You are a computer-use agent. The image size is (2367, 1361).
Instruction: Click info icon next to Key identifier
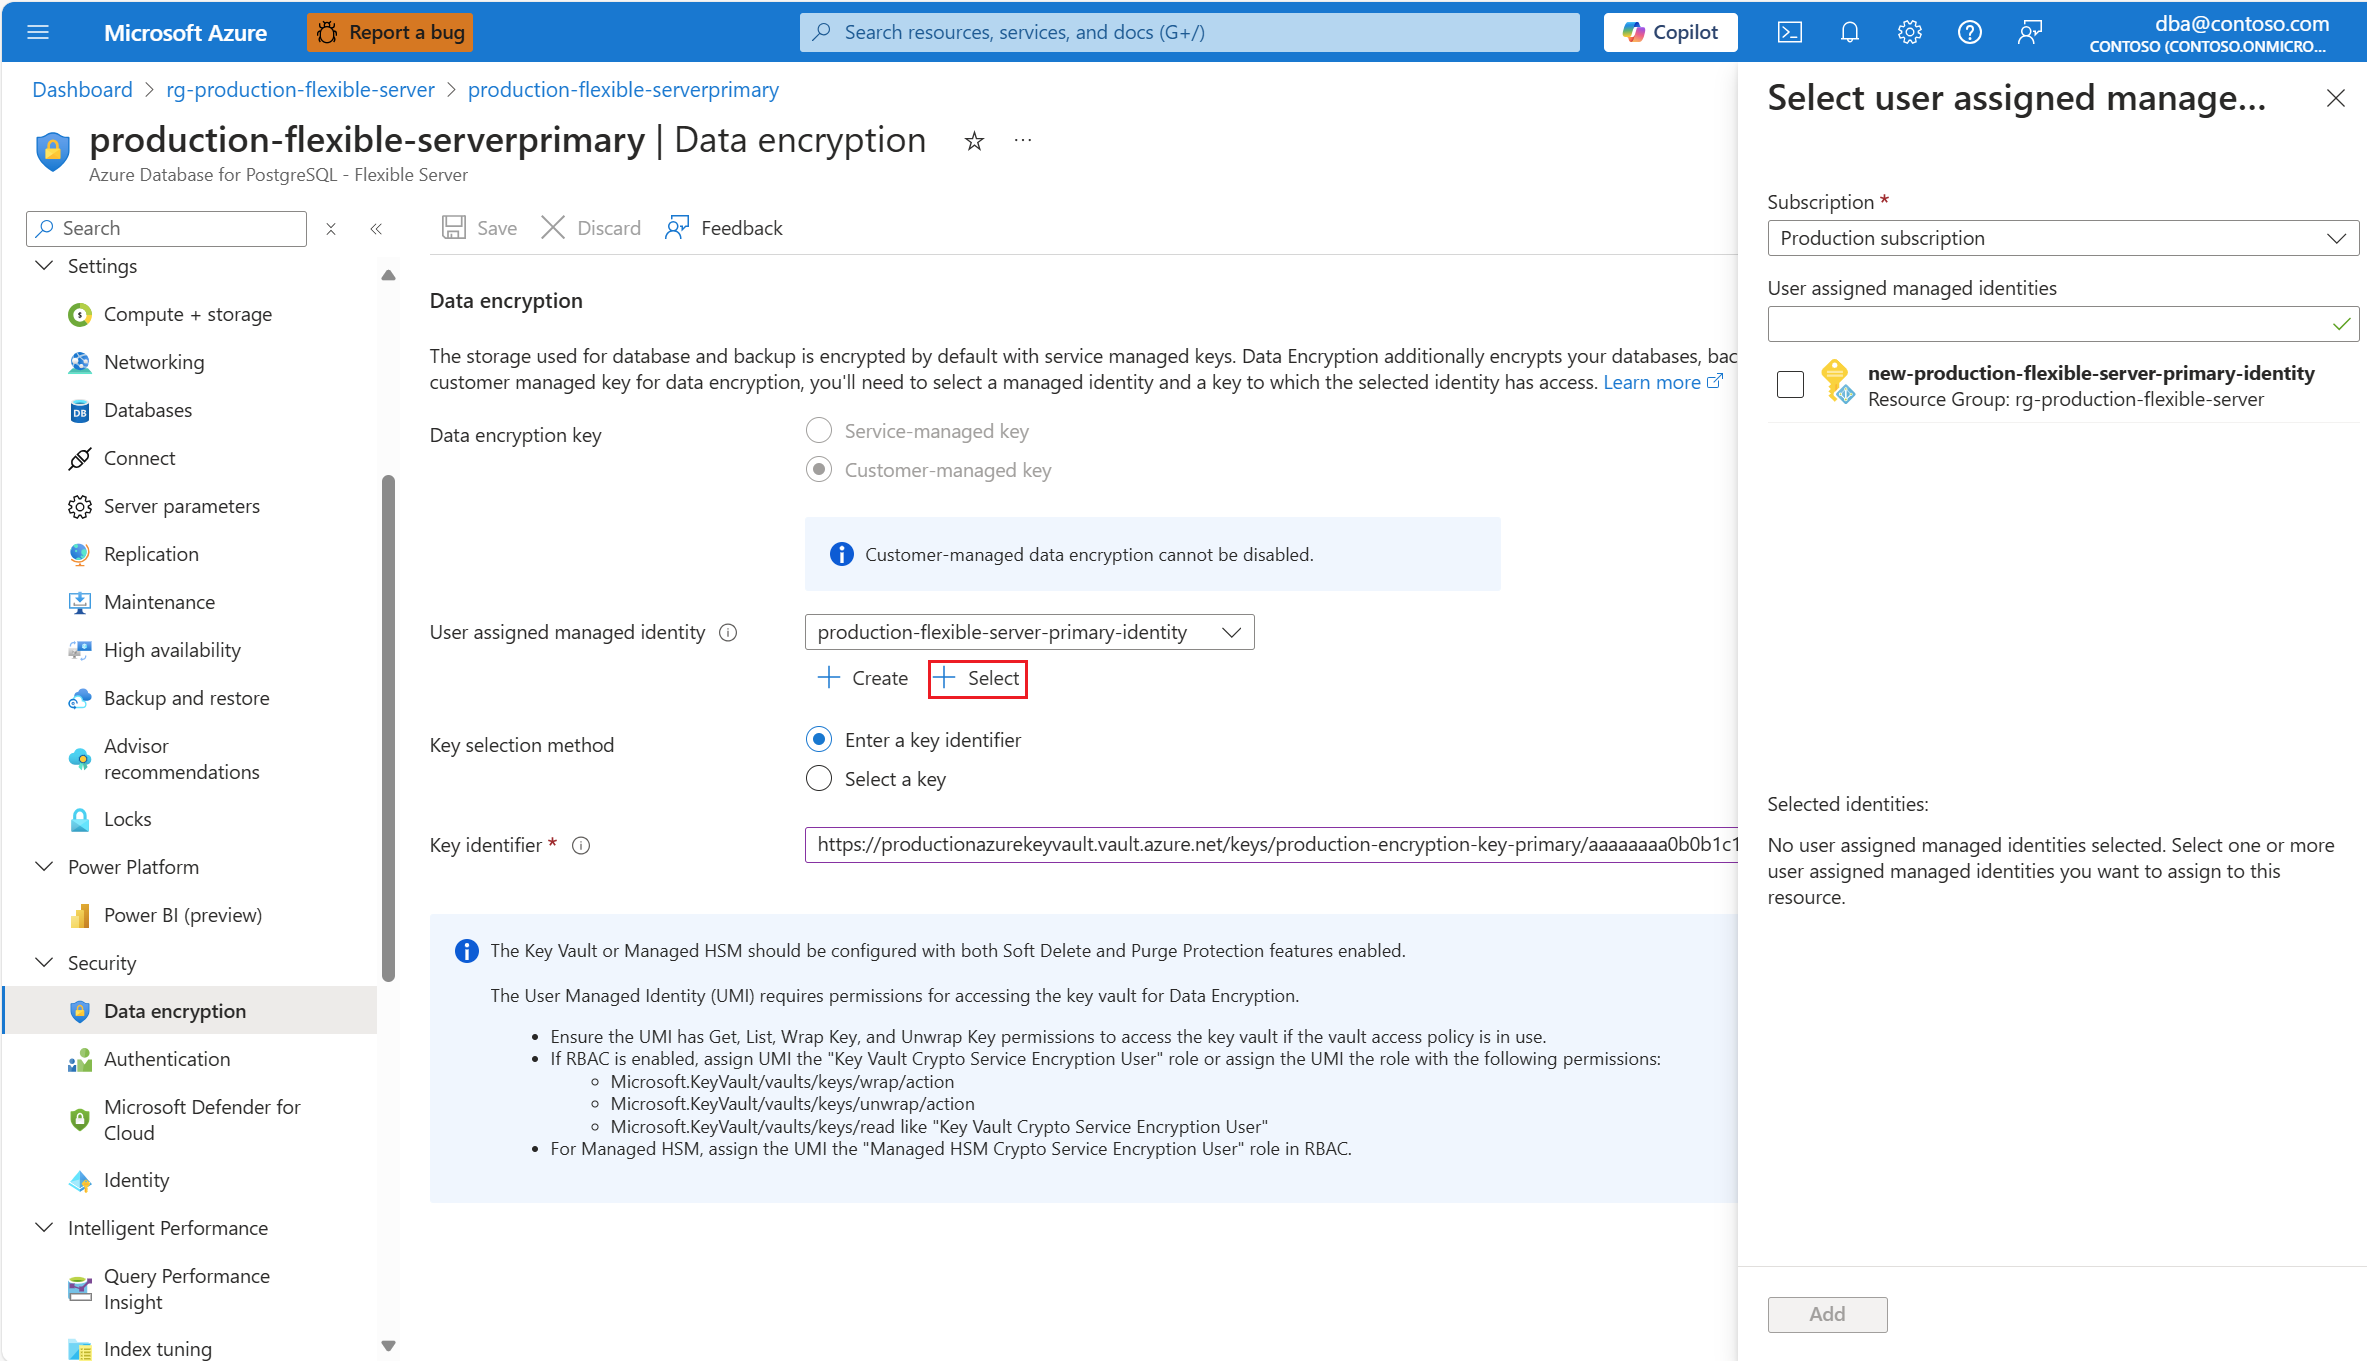tap(581, 846)
